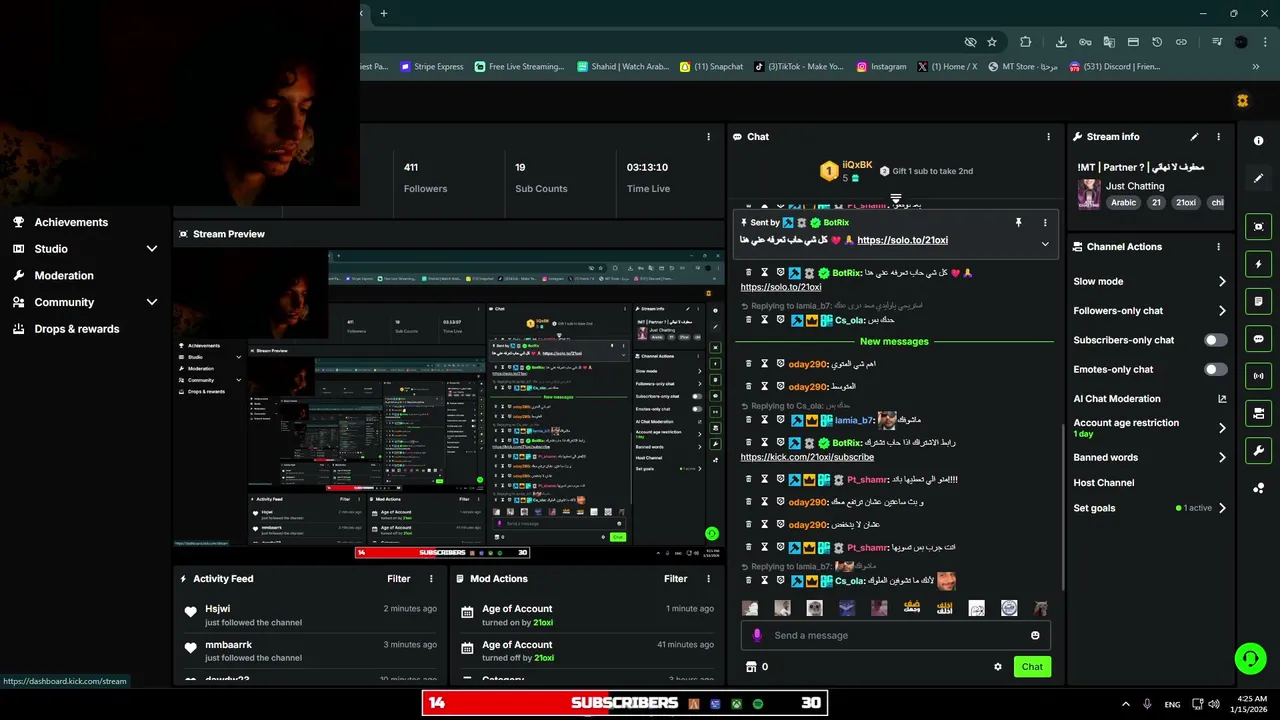Open the green headset support button
Screen dimensions: 1280x720
point(1250,658)
